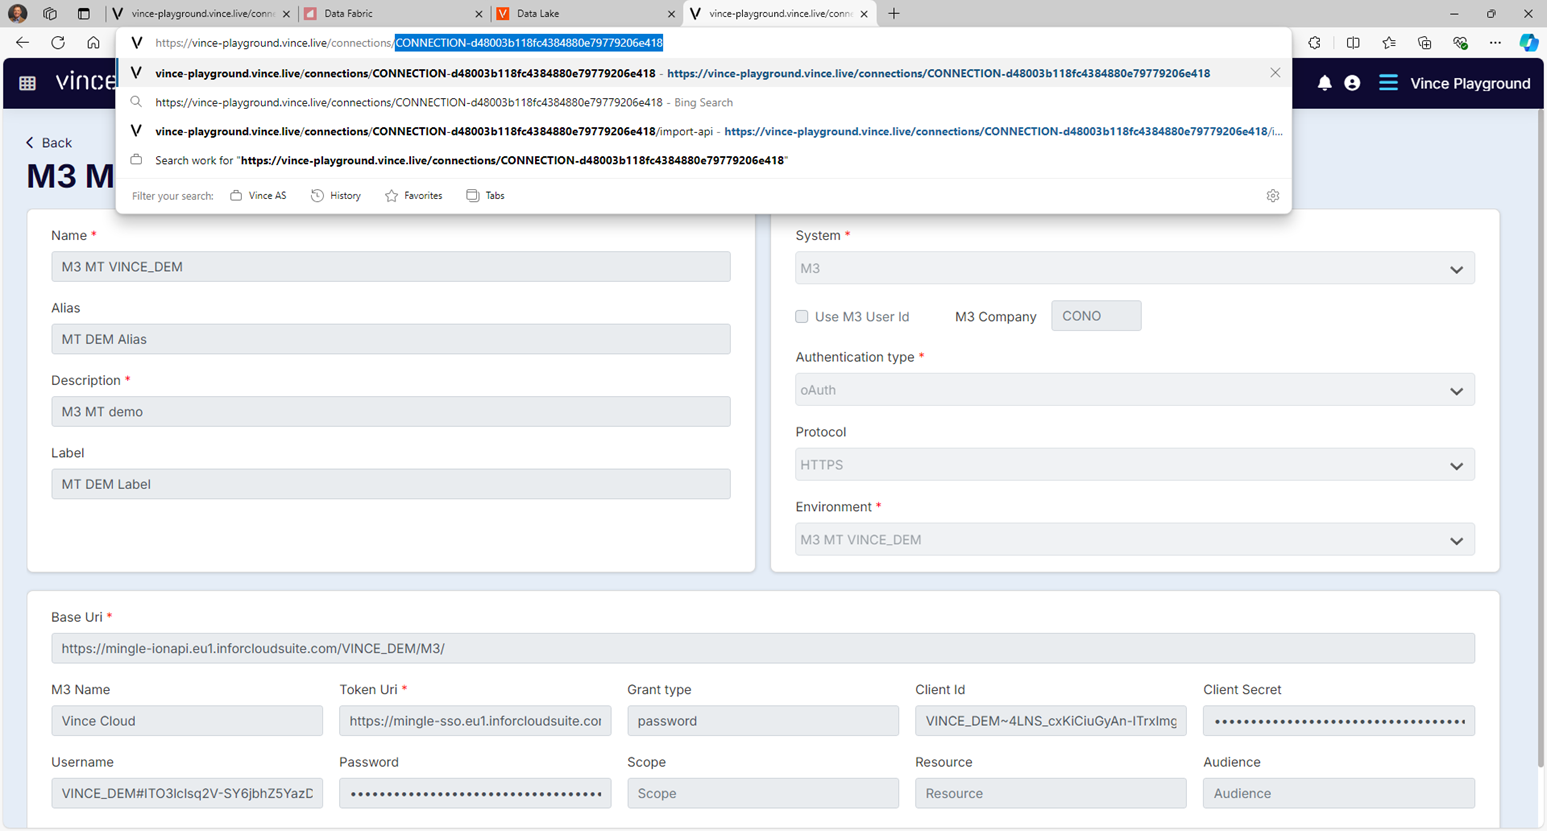Viewport: 1547px width, 831px height.
Task: Open Environment dropdown showing M3 MT VINCE_DEM
Action: (1135, 540)
